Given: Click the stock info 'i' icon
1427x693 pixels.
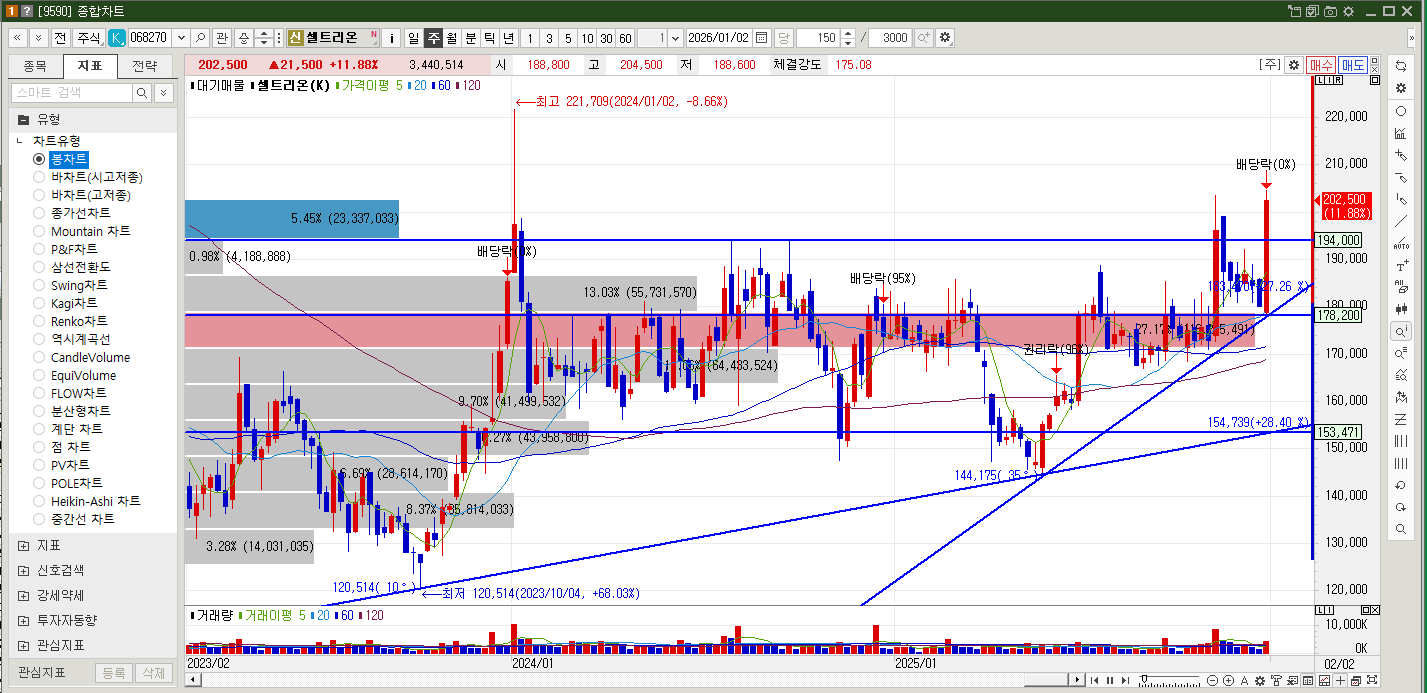Looking at the screenshot, I should 392,37.
